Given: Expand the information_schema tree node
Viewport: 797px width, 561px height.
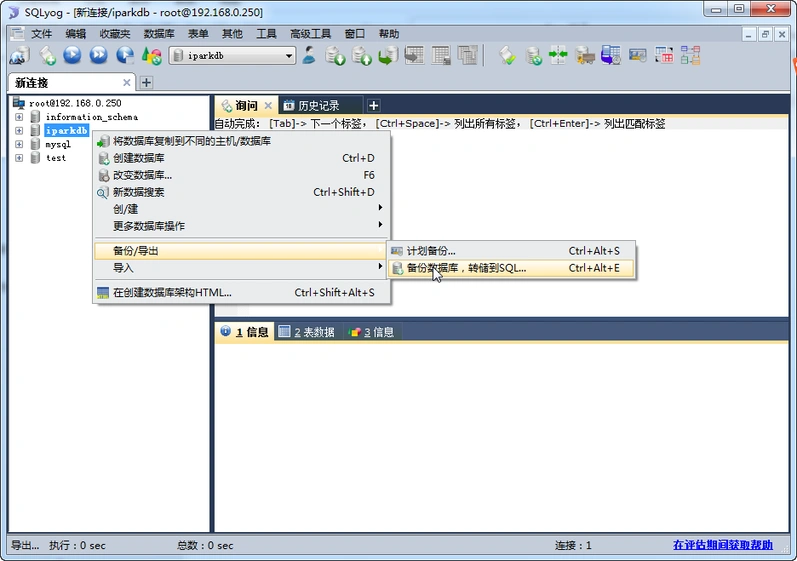Looking at the screenshot, I should pos(19,117).
